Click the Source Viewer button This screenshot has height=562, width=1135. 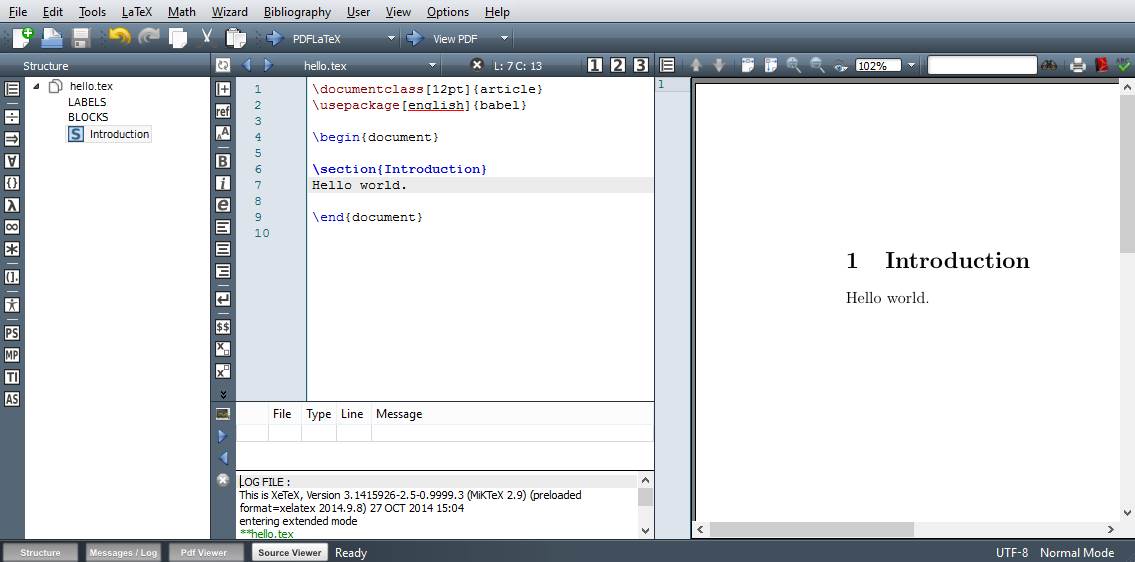pyautogui.click(x=289, y=552)
